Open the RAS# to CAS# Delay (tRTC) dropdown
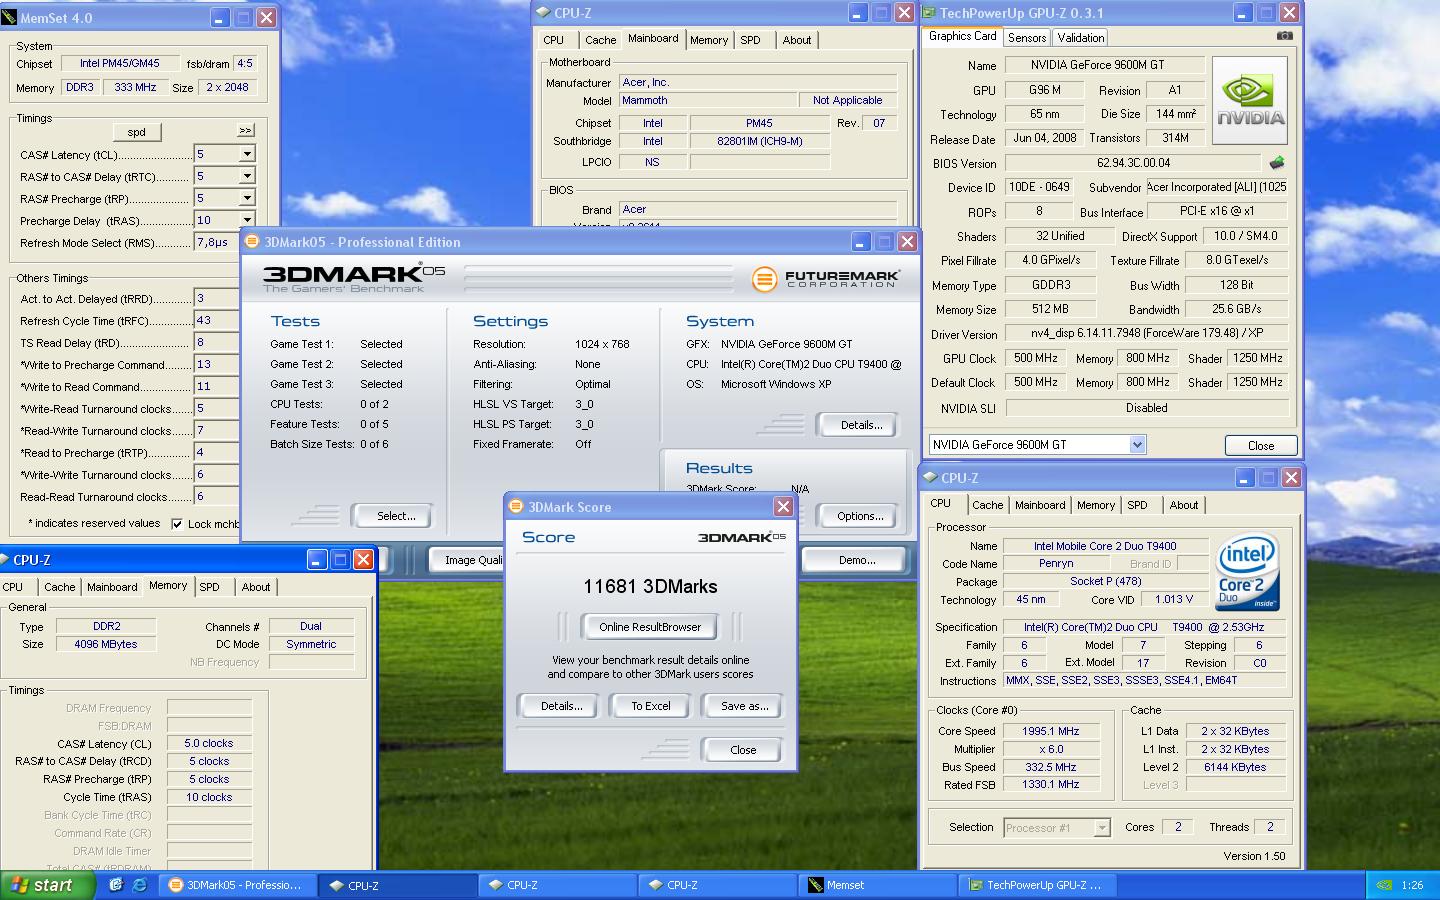The height and width of the screenshot is (900, 1440). pos(246,176)
